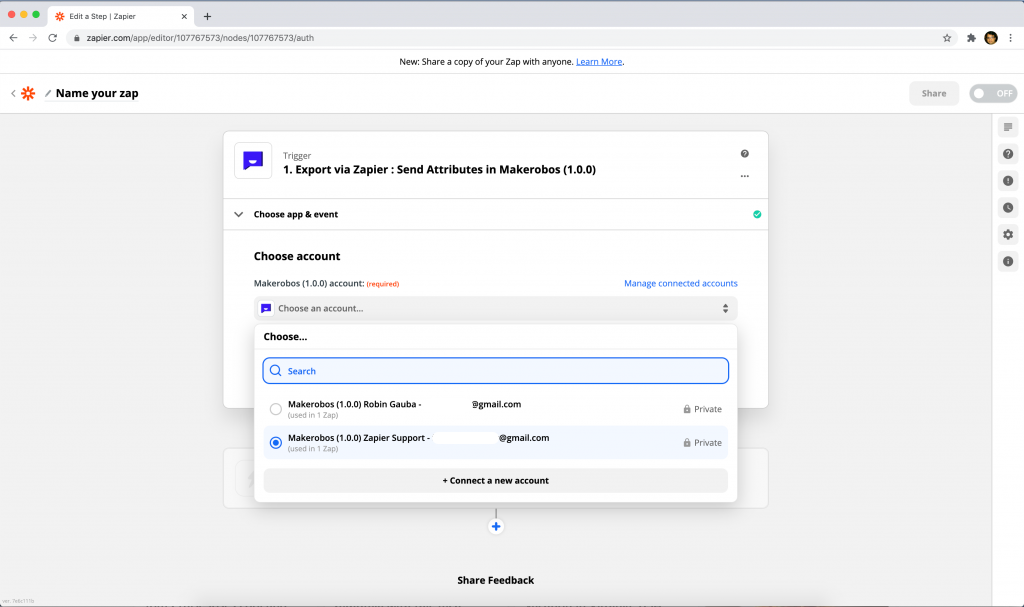Open help question mark in trigger card
Screen dimensions: 1024x607
pyautogui.click(x=744, y=154)
